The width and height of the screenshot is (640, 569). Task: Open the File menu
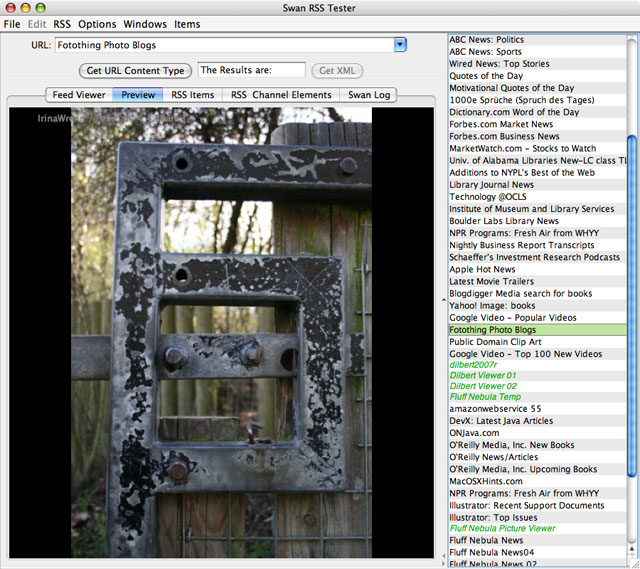pos(12,24)
